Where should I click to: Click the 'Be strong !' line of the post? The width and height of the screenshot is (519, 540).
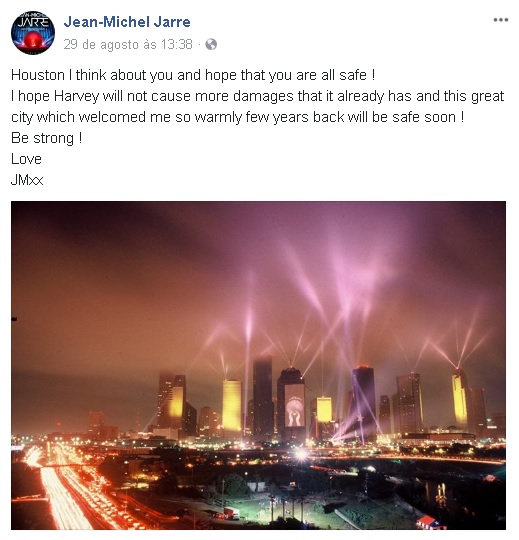point(46,138)
